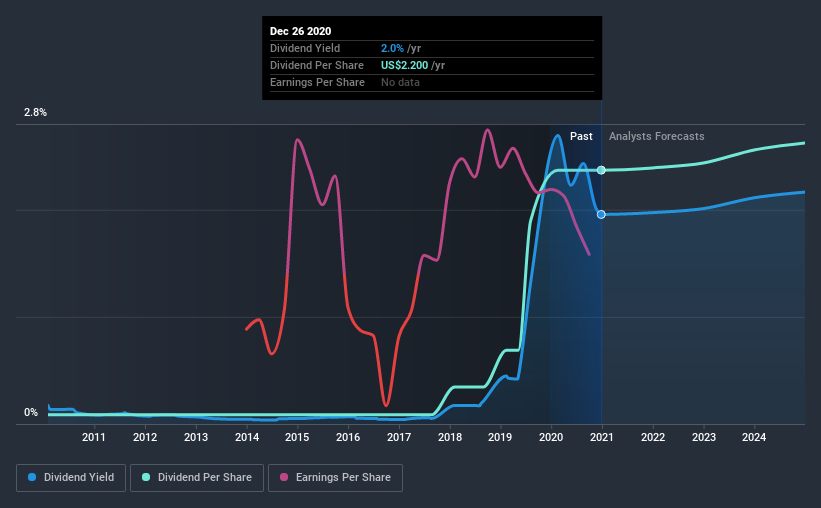
Task: Click the 'US$2.200' dividend per share value
Action: [404, 65]
